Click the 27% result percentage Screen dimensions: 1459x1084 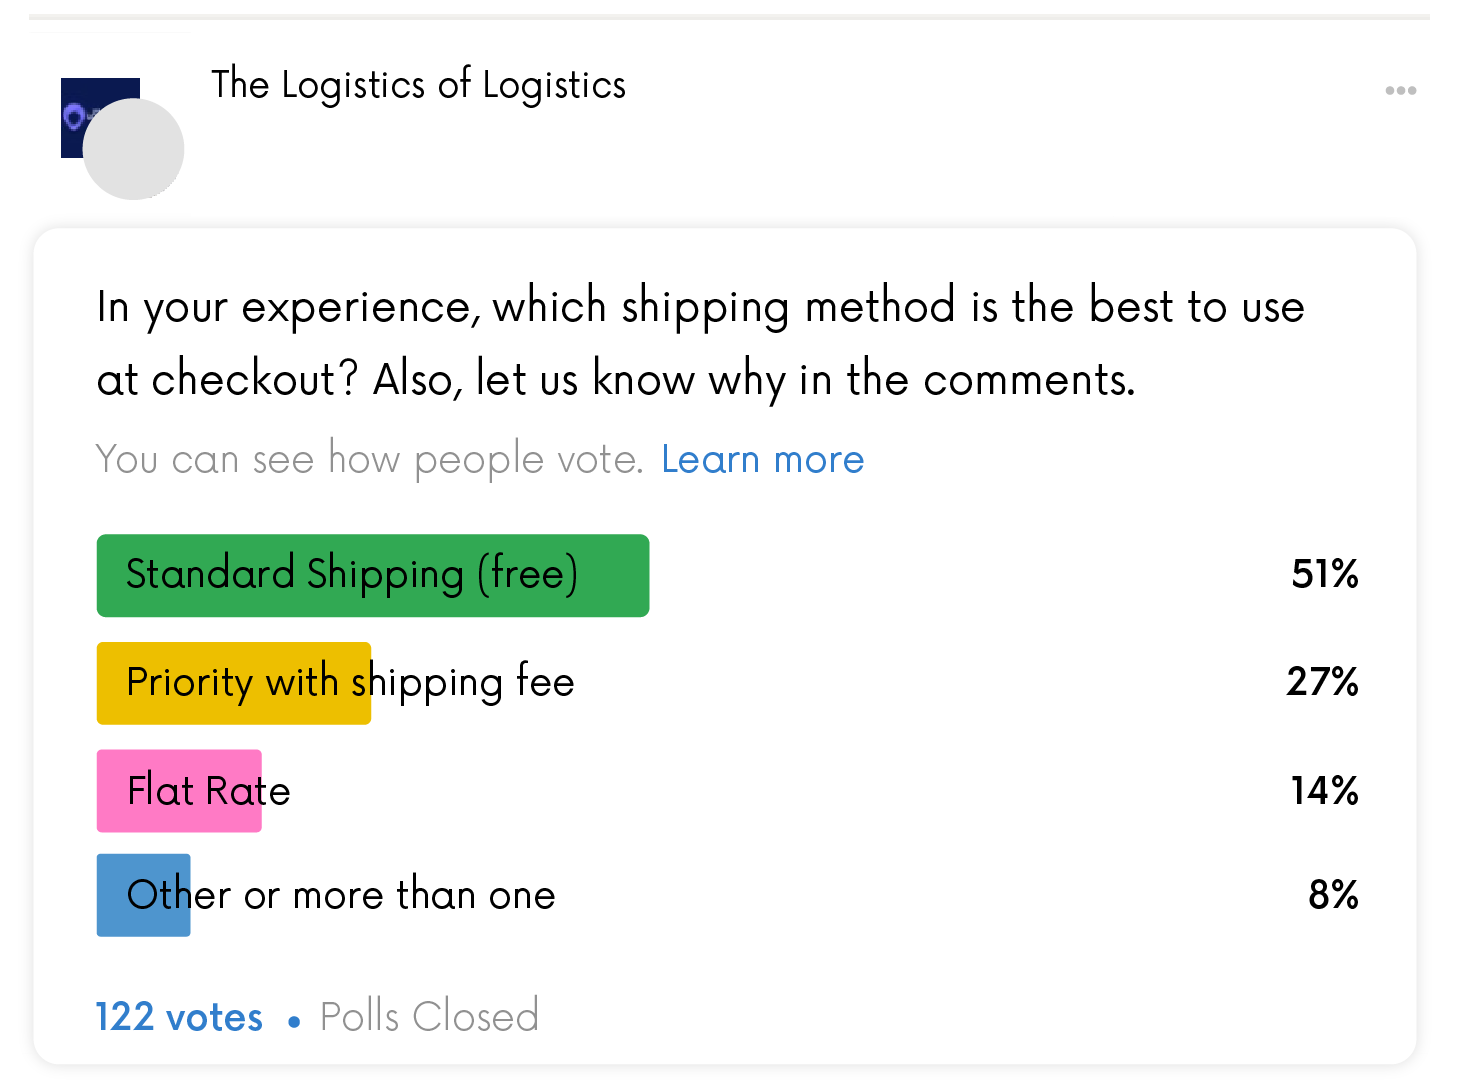pyautogui.click(x=1322, y=682)
